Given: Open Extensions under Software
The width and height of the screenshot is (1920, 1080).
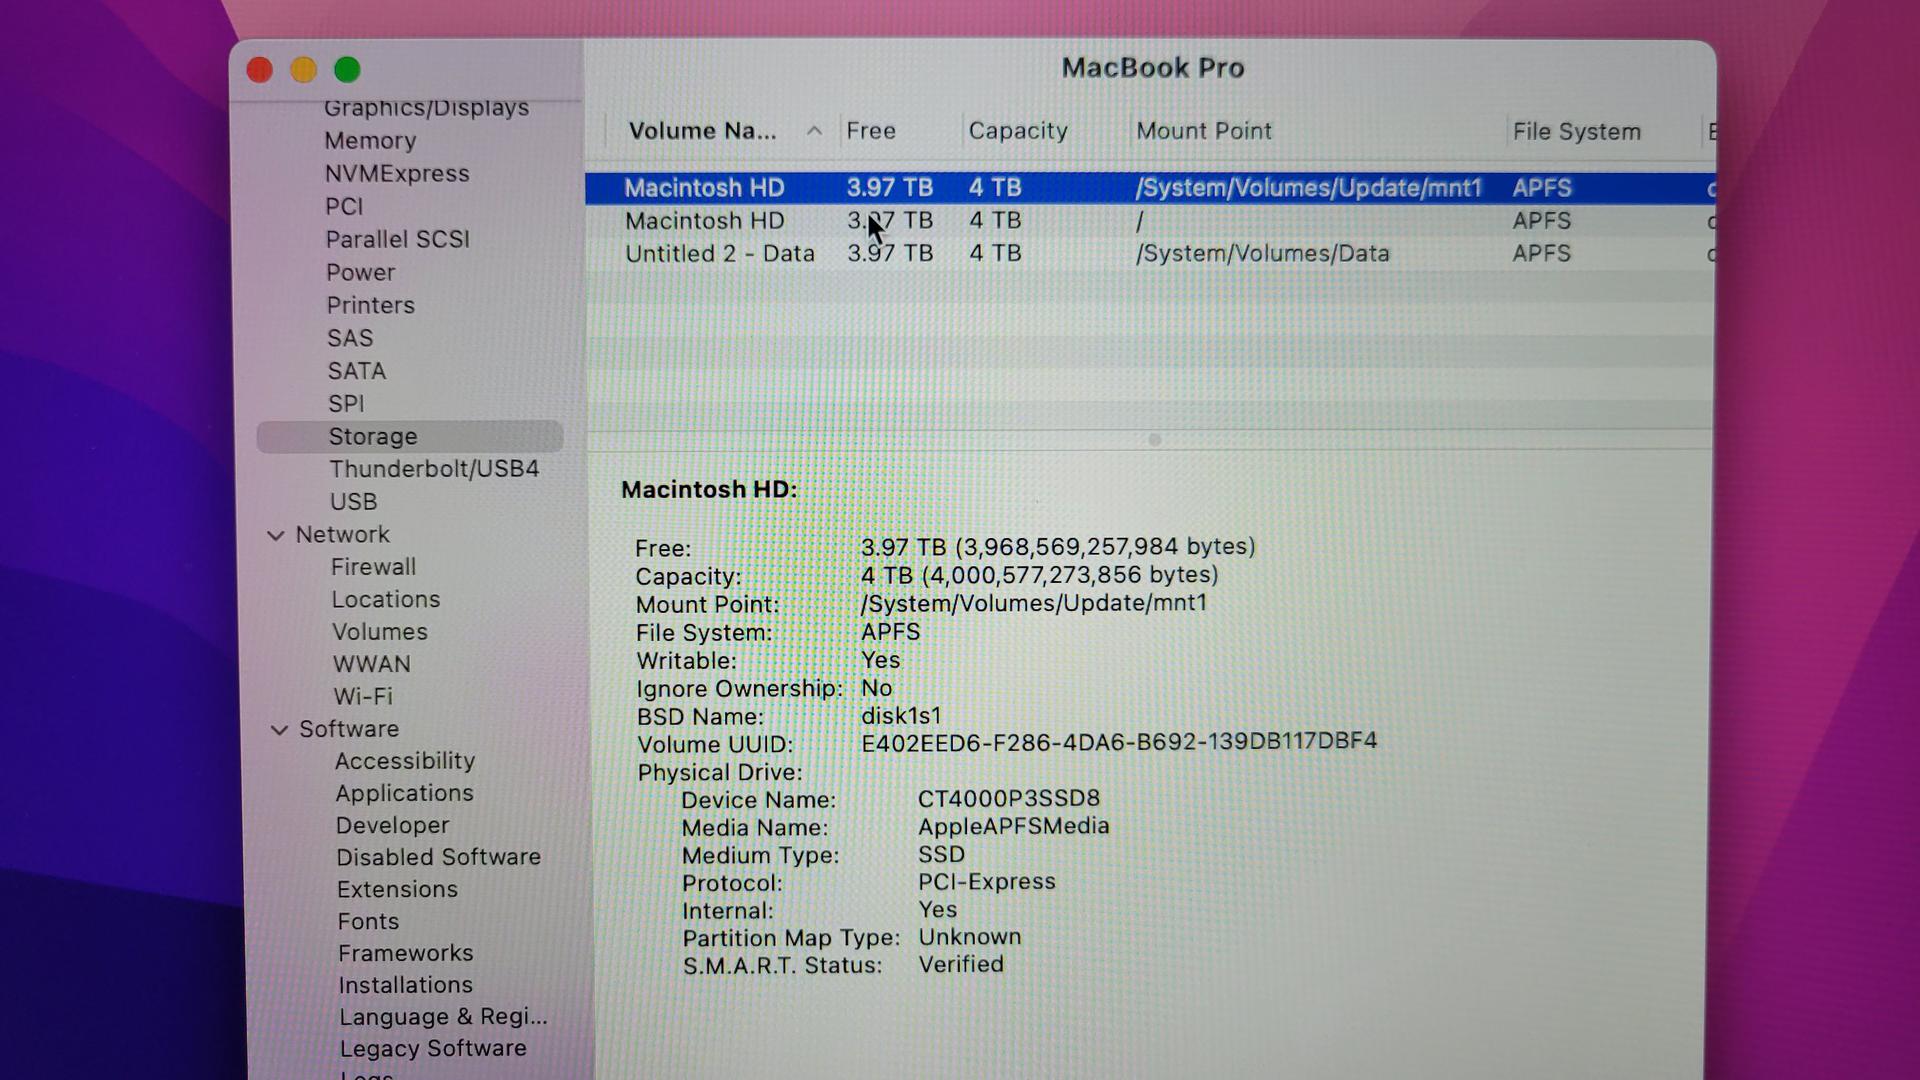Looking at the screenshot, I should pyautogui.click(x=397, y=890).
